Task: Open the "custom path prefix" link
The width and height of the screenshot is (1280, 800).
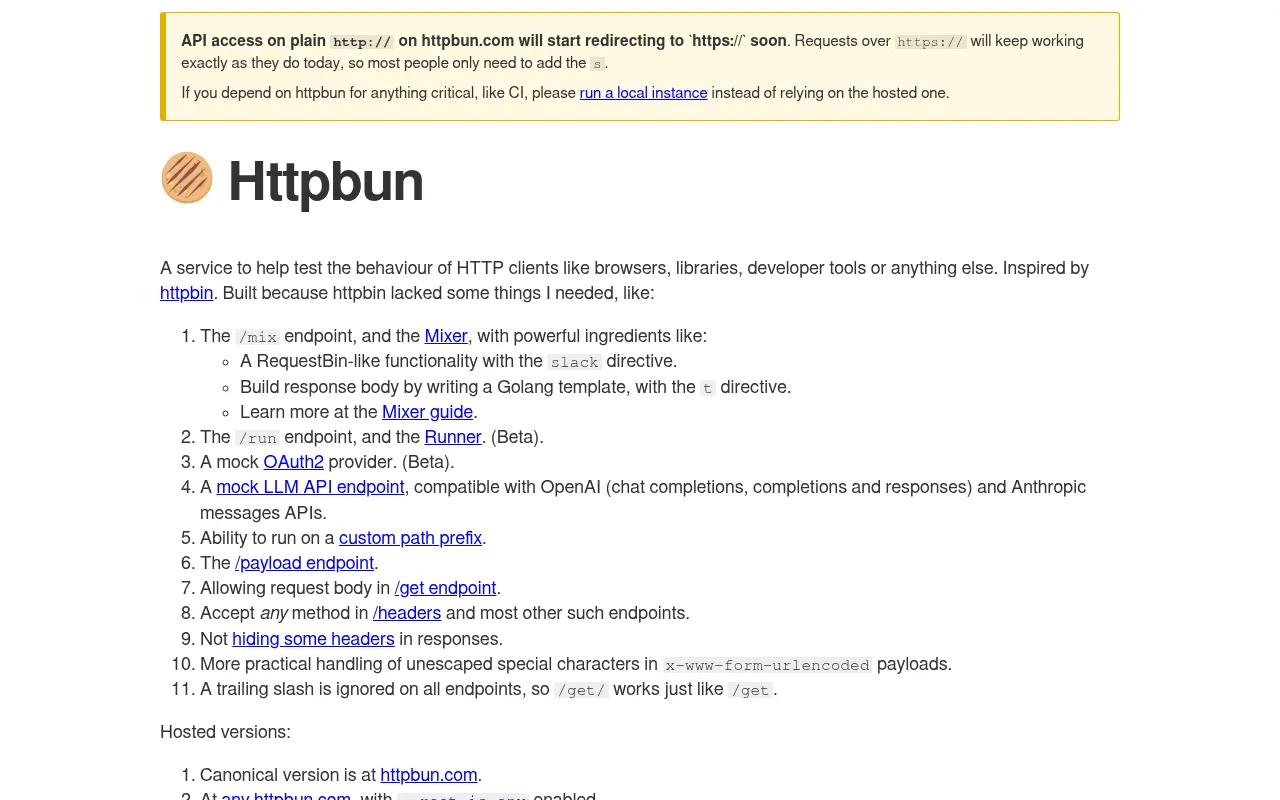Action: point(410,538)
